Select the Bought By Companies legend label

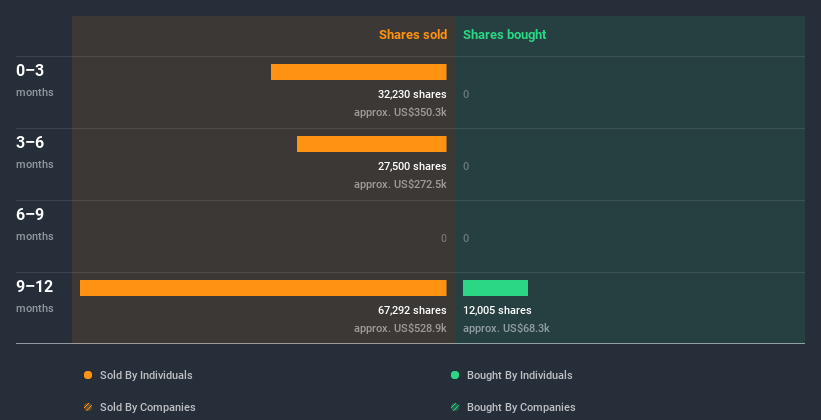[521, 407]
